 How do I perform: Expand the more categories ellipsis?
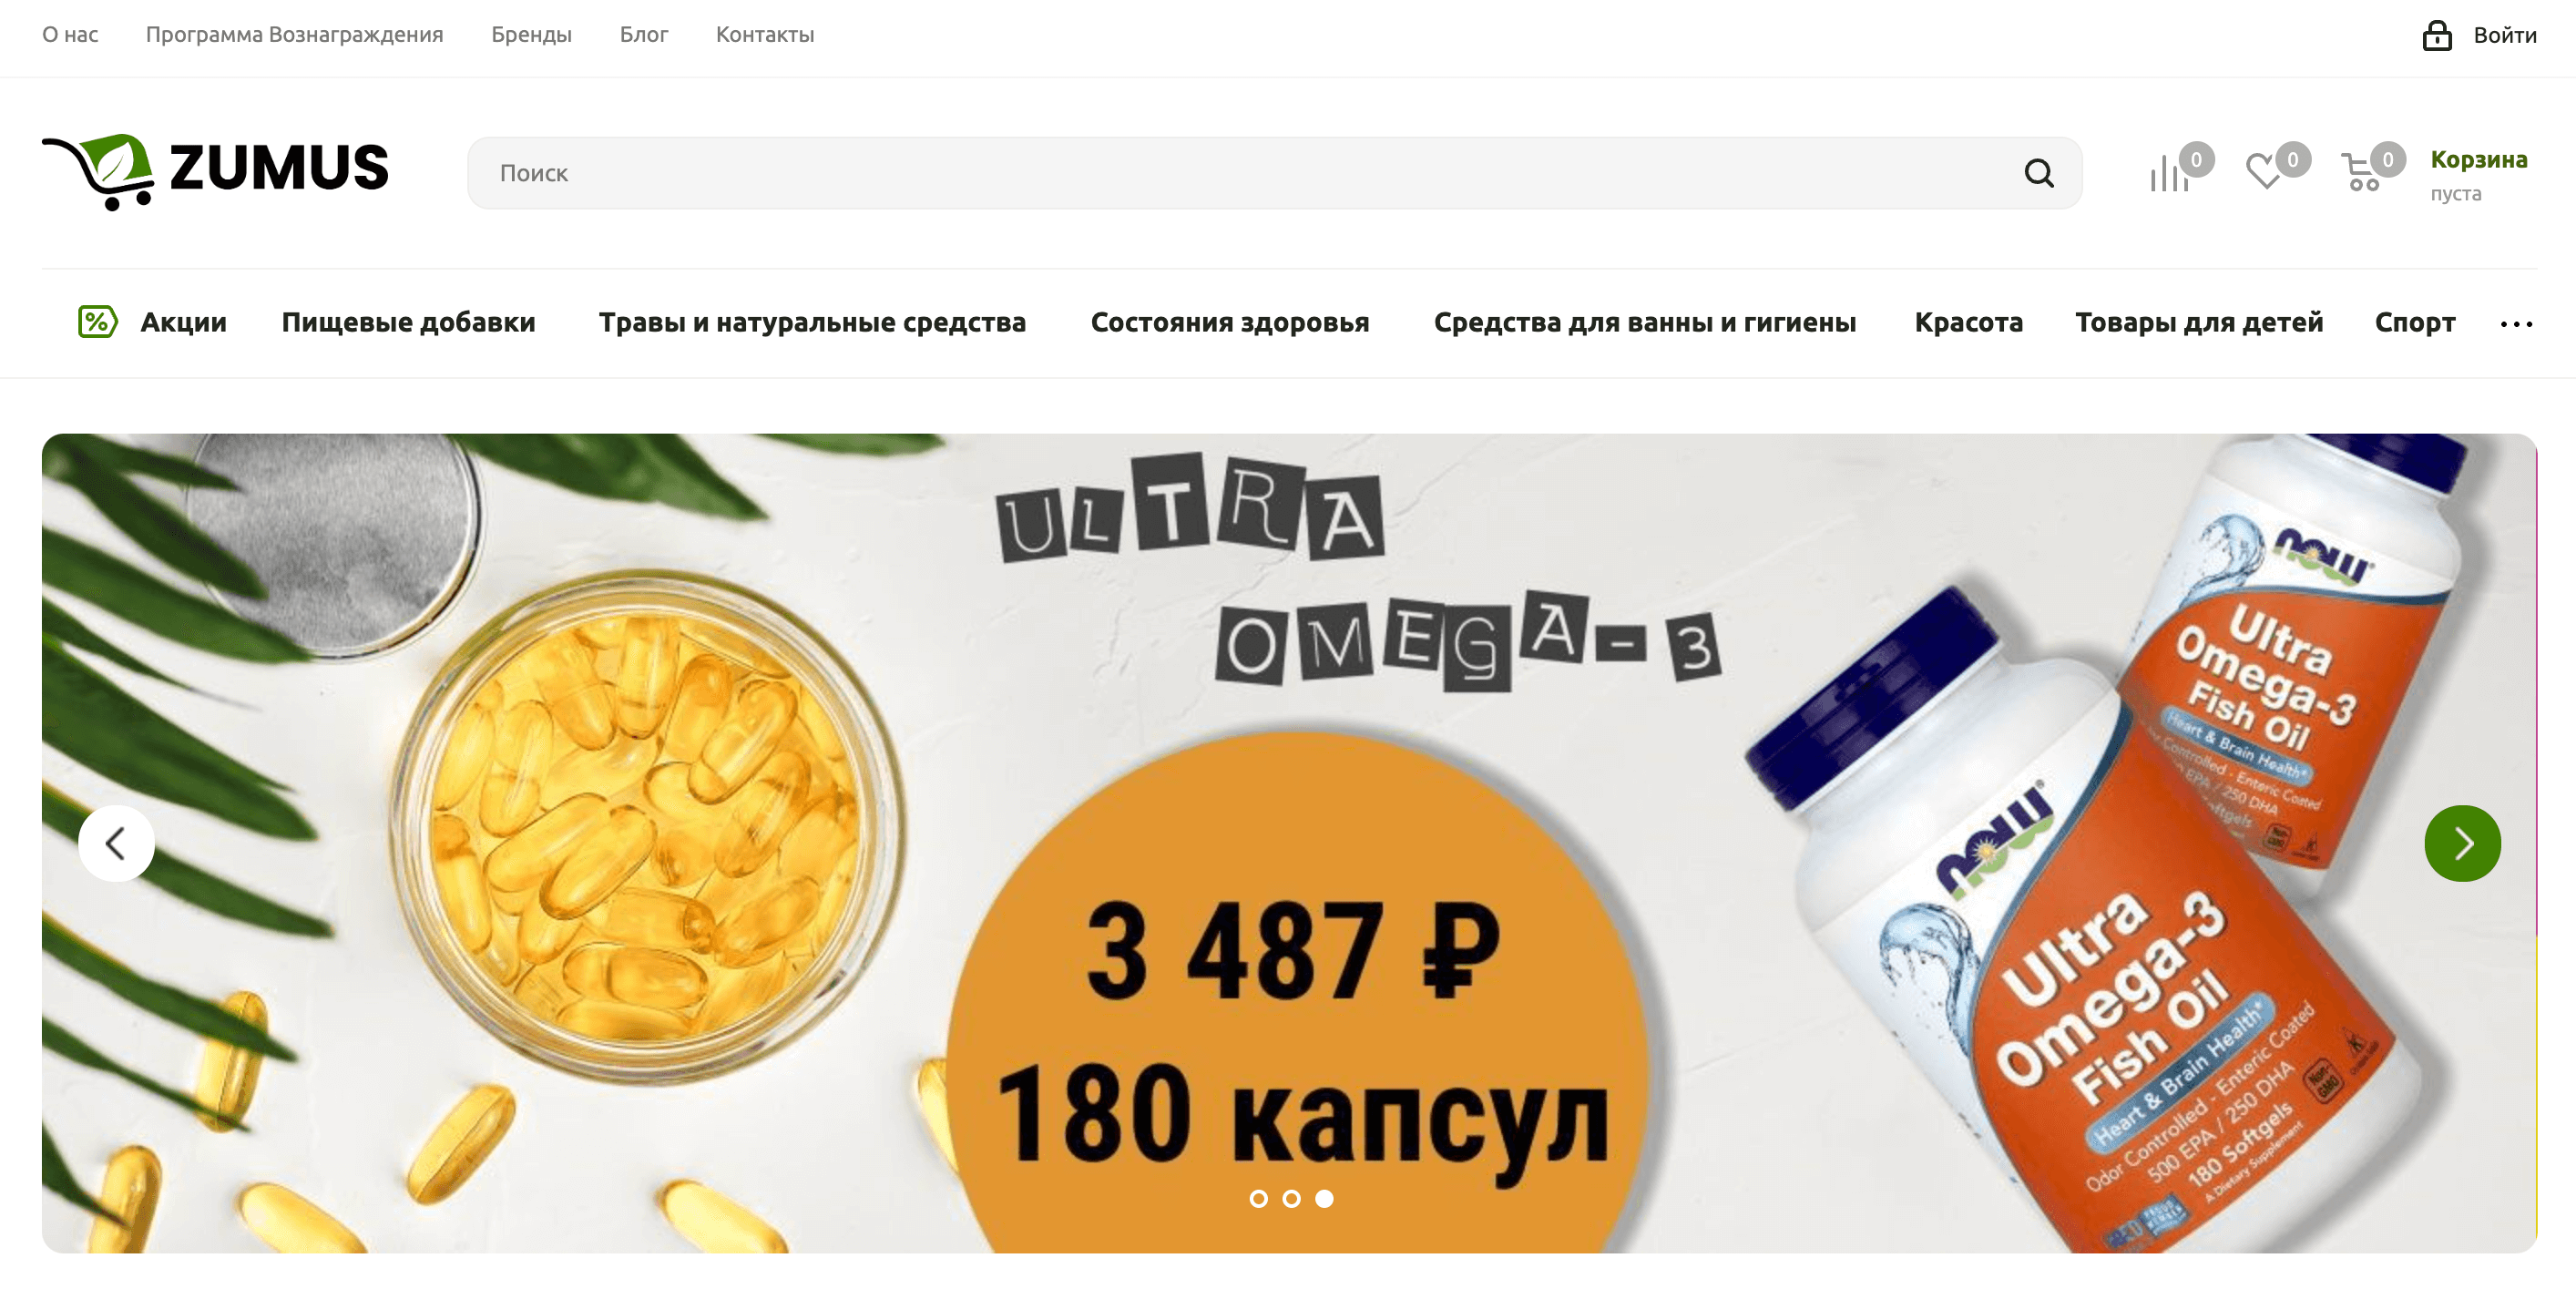pyautogui.click(x=2516, y=324)
